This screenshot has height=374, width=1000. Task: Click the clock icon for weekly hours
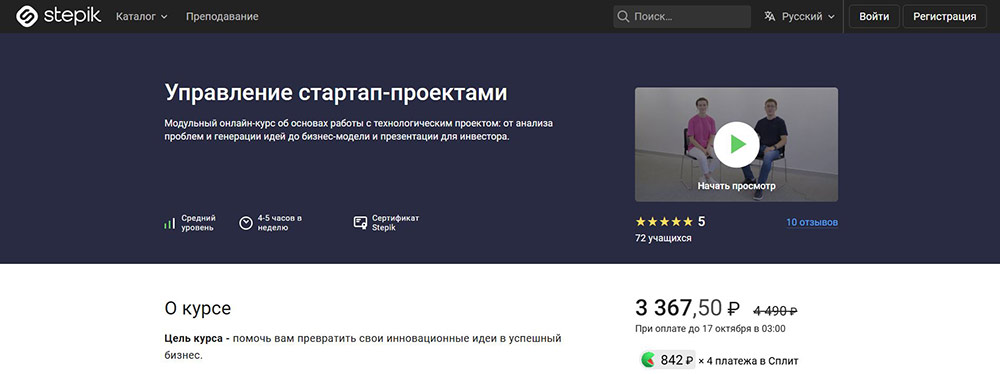(246, 223)
